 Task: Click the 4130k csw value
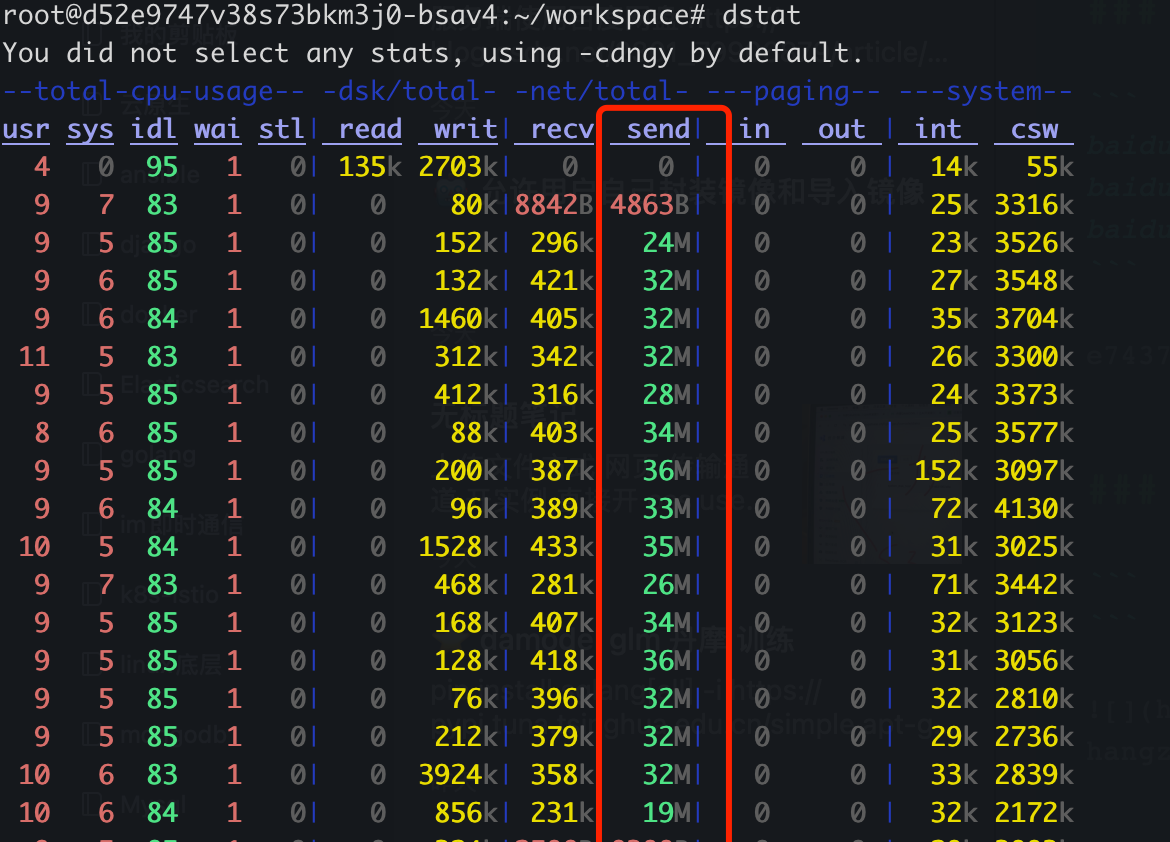pyautogui.click(x=1034, y=509)
